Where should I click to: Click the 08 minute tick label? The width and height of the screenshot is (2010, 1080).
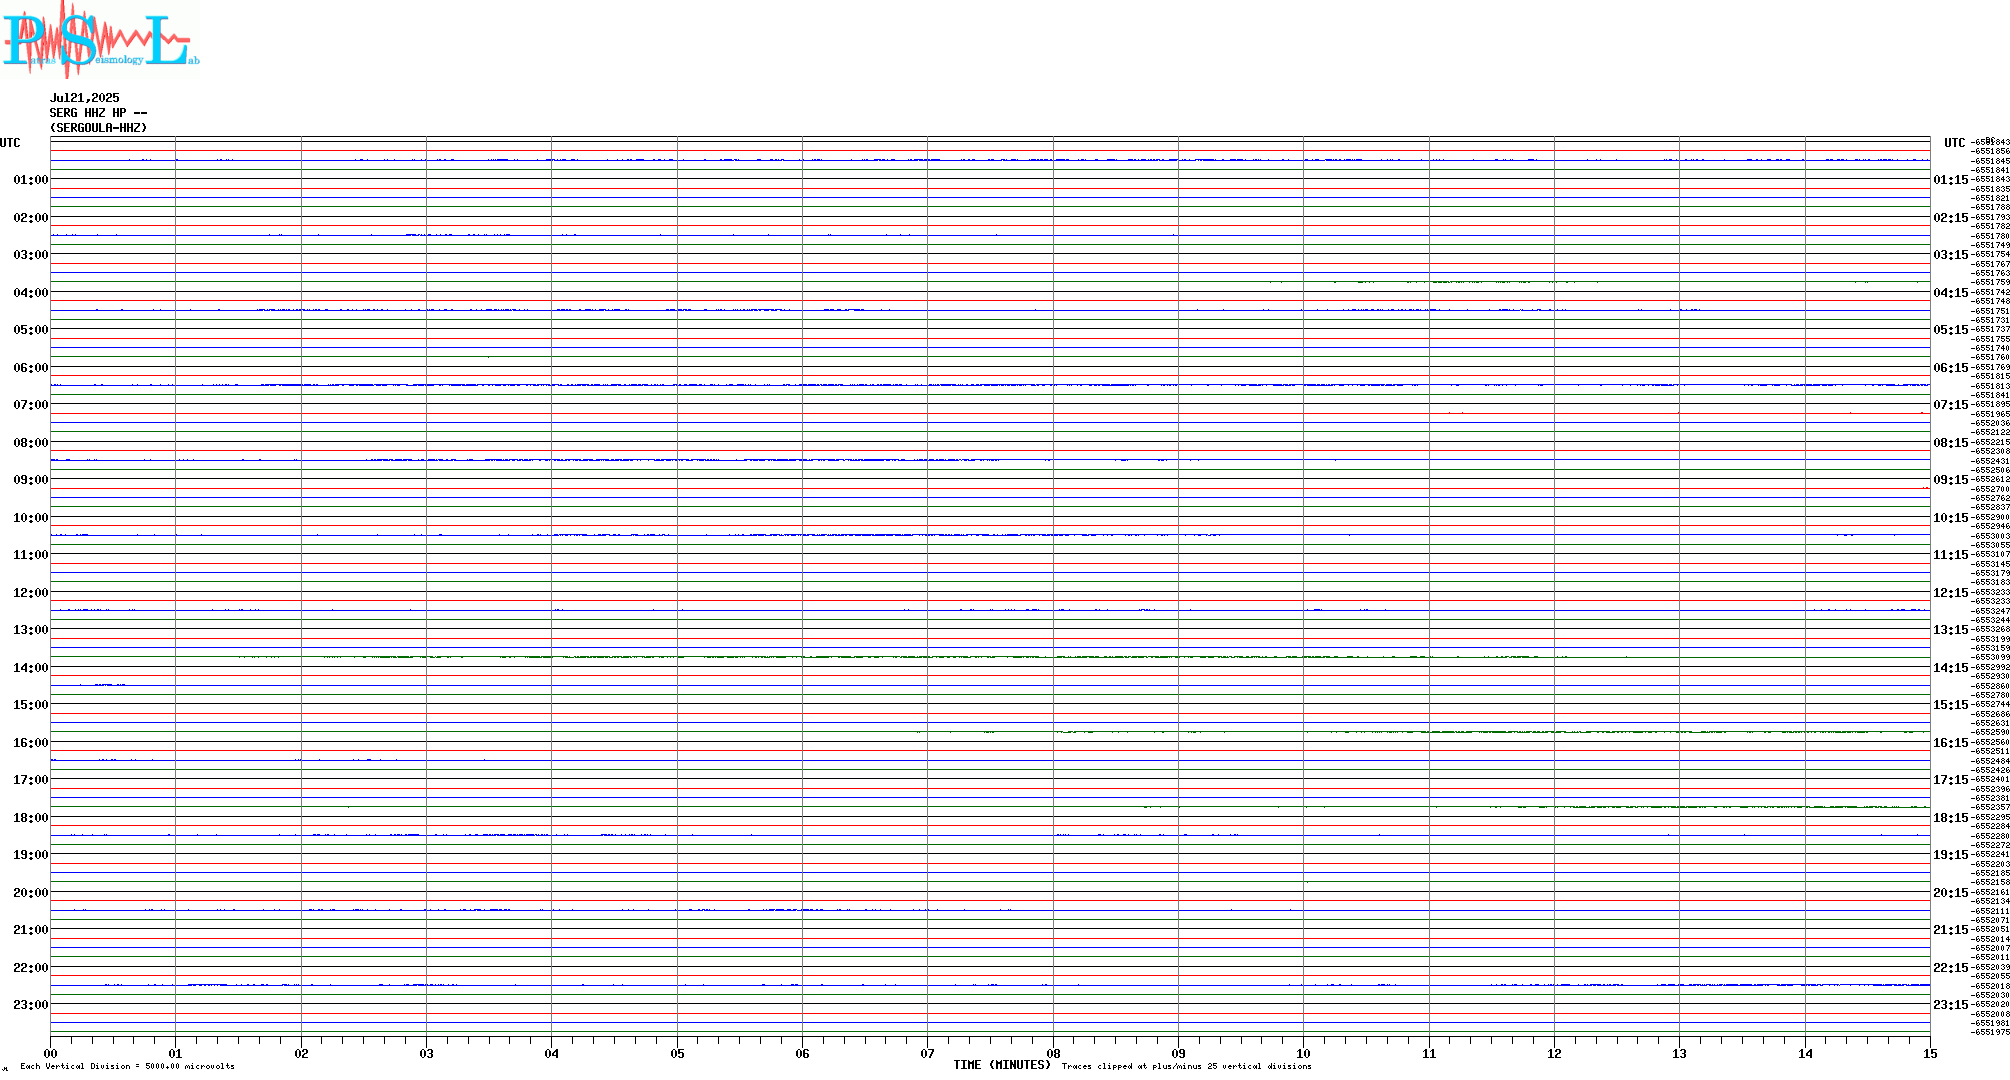(1053, 1053)
